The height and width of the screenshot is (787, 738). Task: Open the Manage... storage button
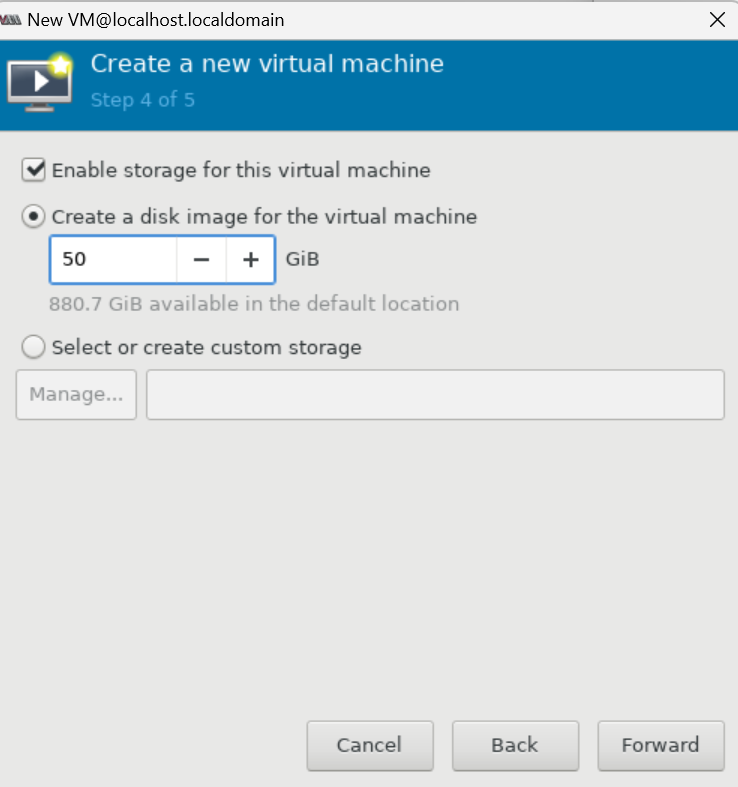(76, 395)
